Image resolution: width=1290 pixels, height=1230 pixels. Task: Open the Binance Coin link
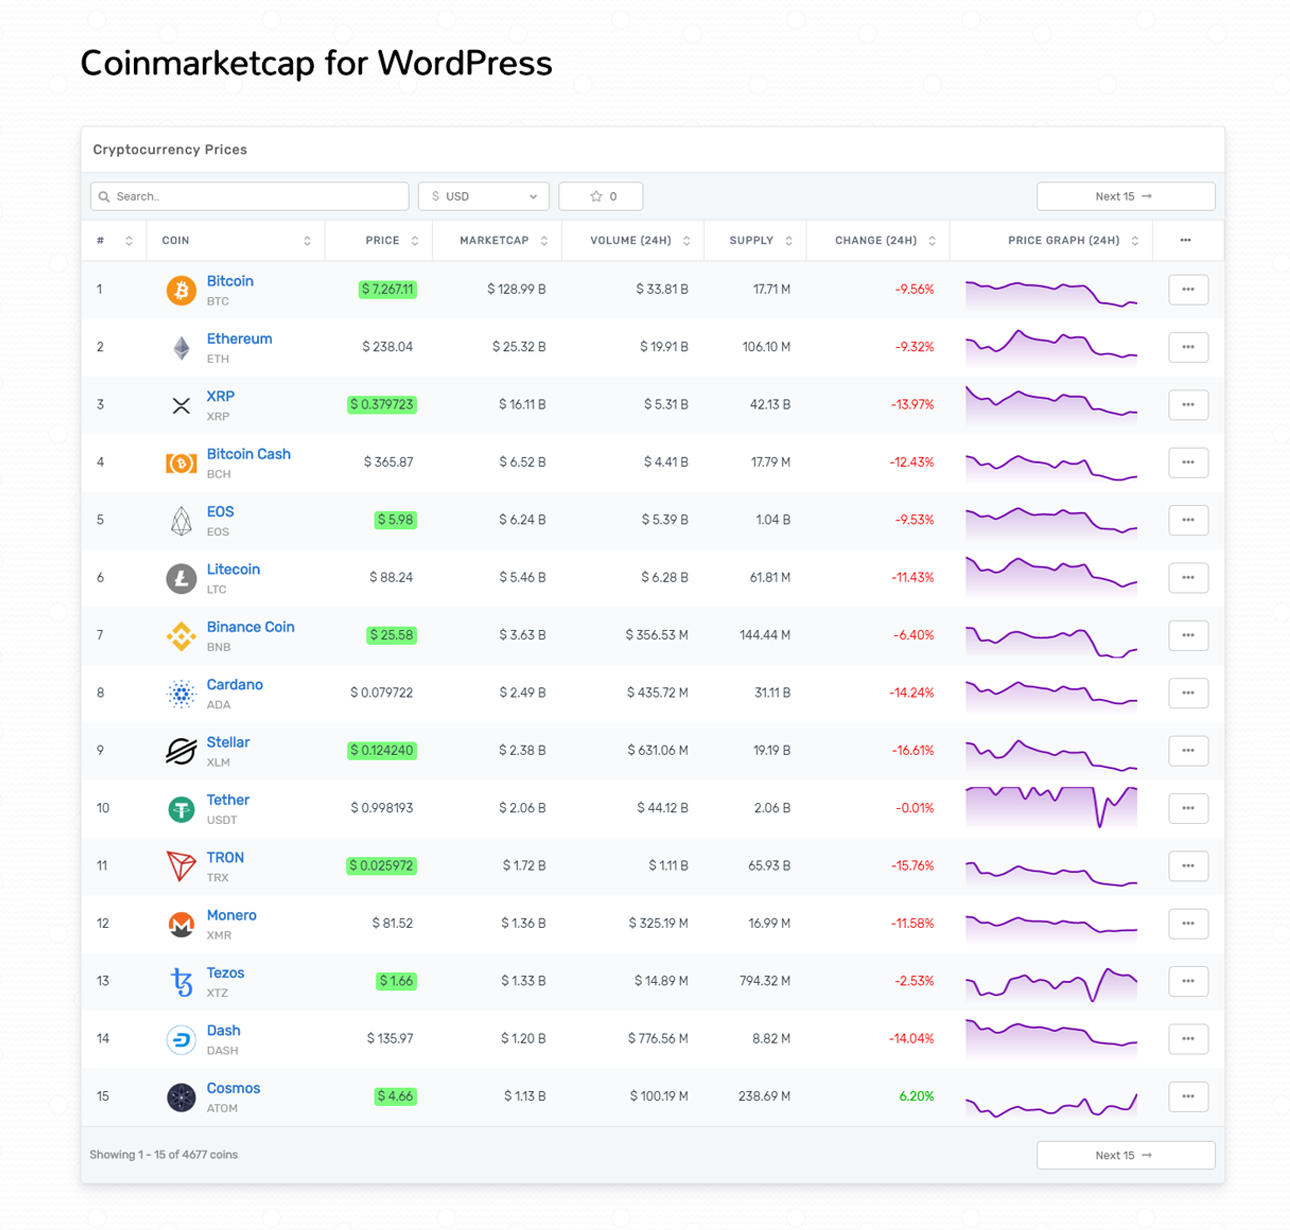pyautogui.click(x=250, y=627)
